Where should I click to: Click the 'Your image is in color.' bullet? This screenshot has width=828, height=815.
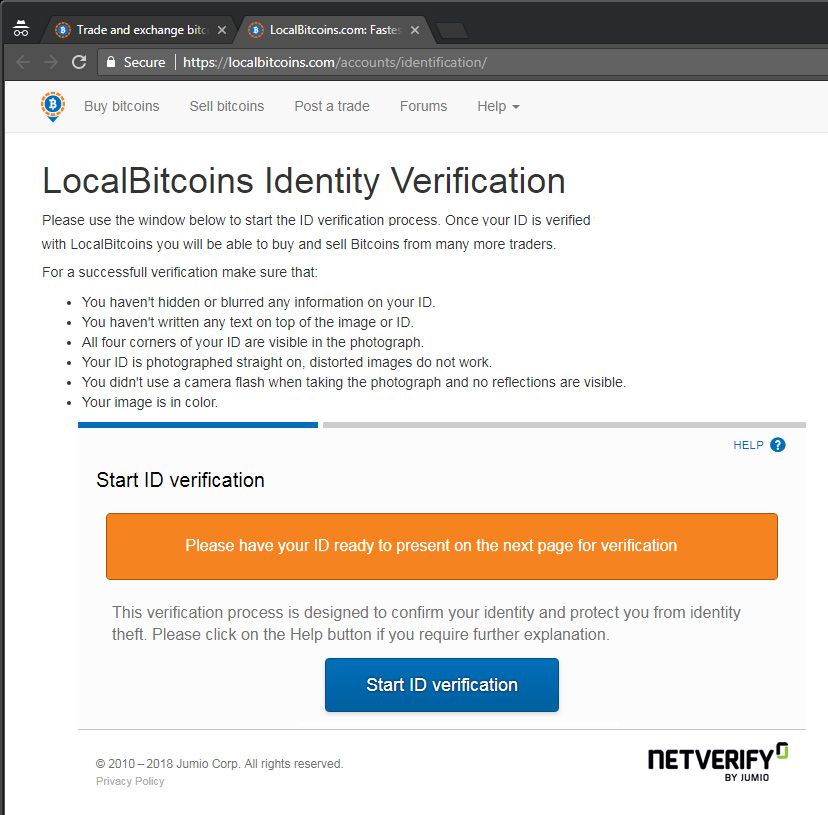click(x=149, y=402)
